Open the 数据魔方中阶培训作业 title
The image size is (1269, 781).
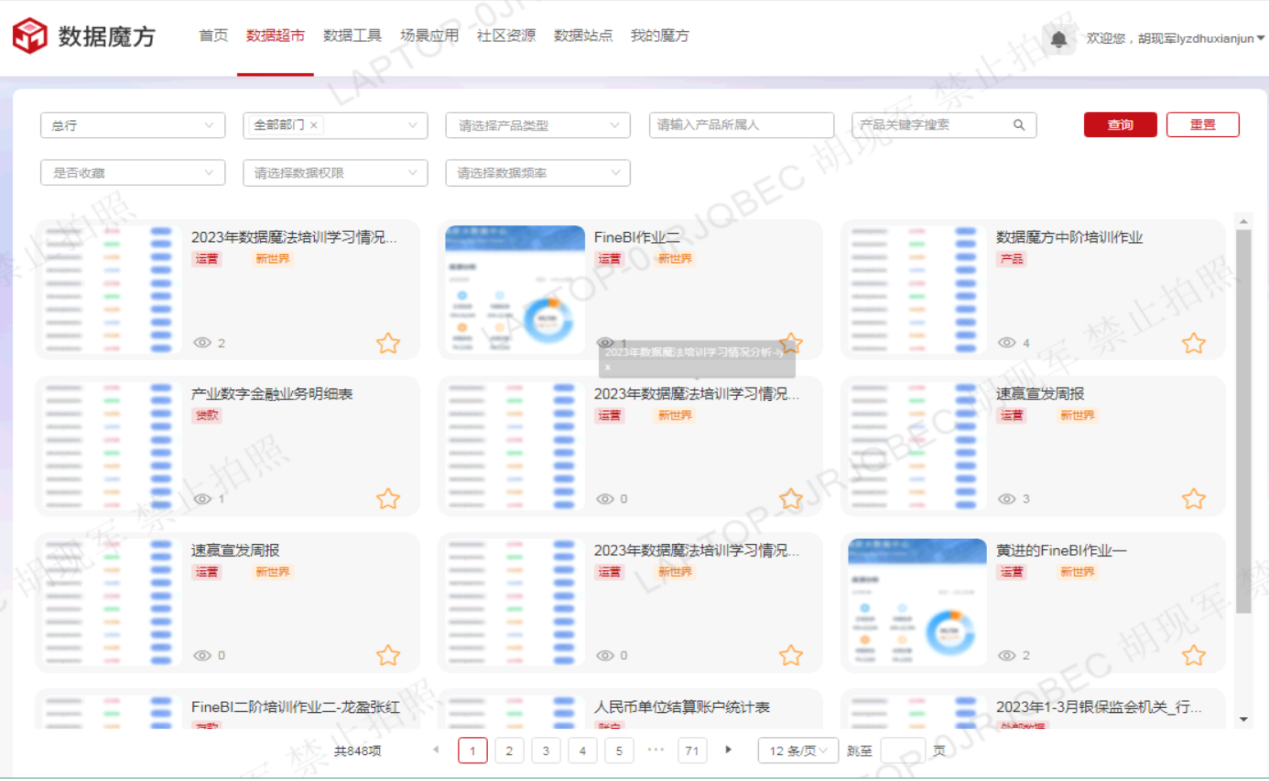tap(1069, 237)
